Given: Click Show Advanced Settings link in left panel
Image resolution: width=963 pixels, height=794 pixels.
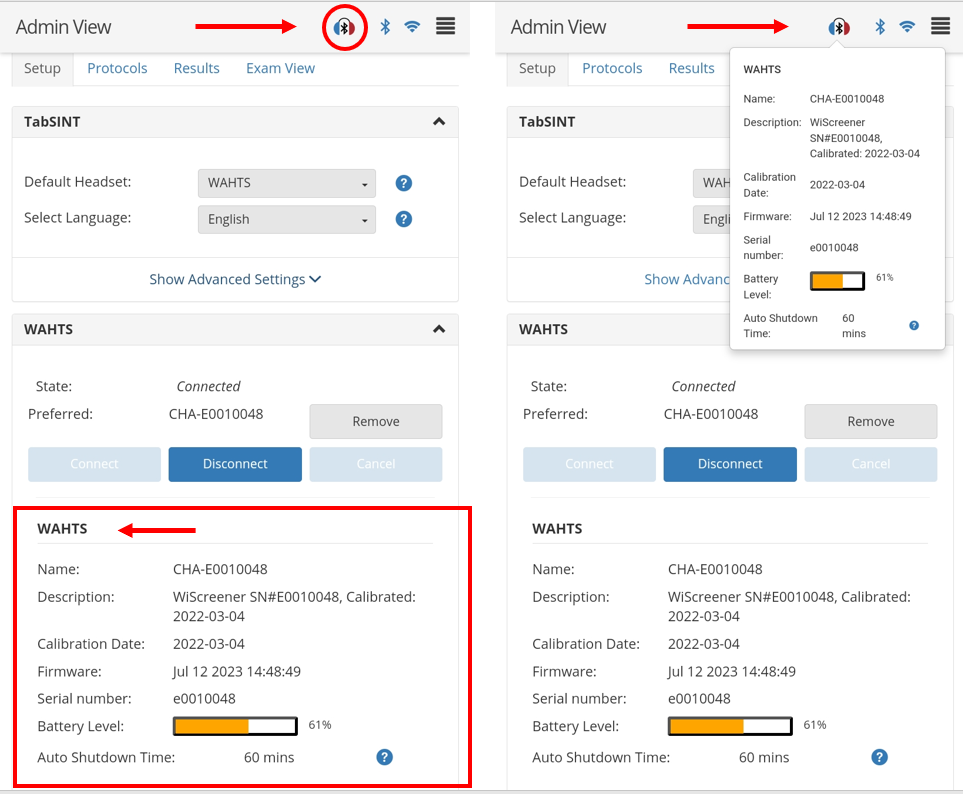Looking at the screenshot, I should 235,279.
